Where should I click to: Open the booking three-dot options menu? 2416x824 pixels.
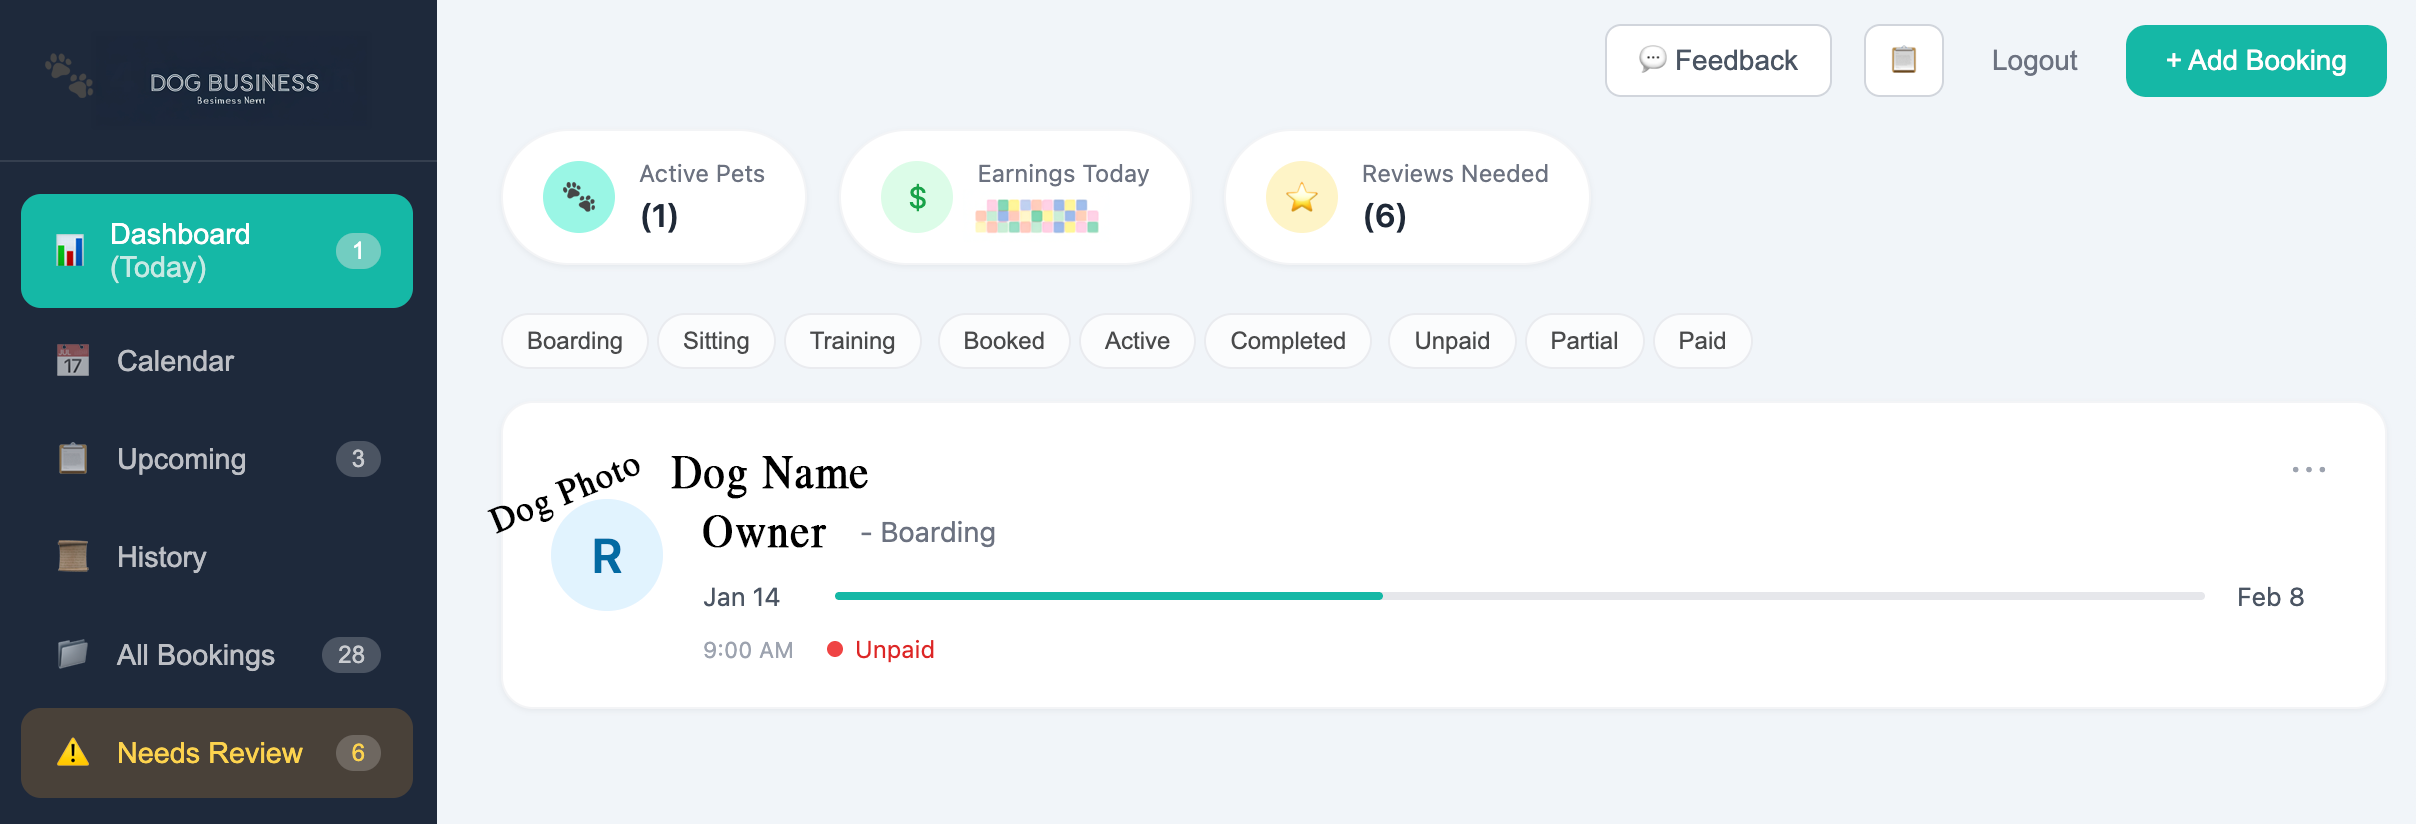click(x=2308, y=469)
